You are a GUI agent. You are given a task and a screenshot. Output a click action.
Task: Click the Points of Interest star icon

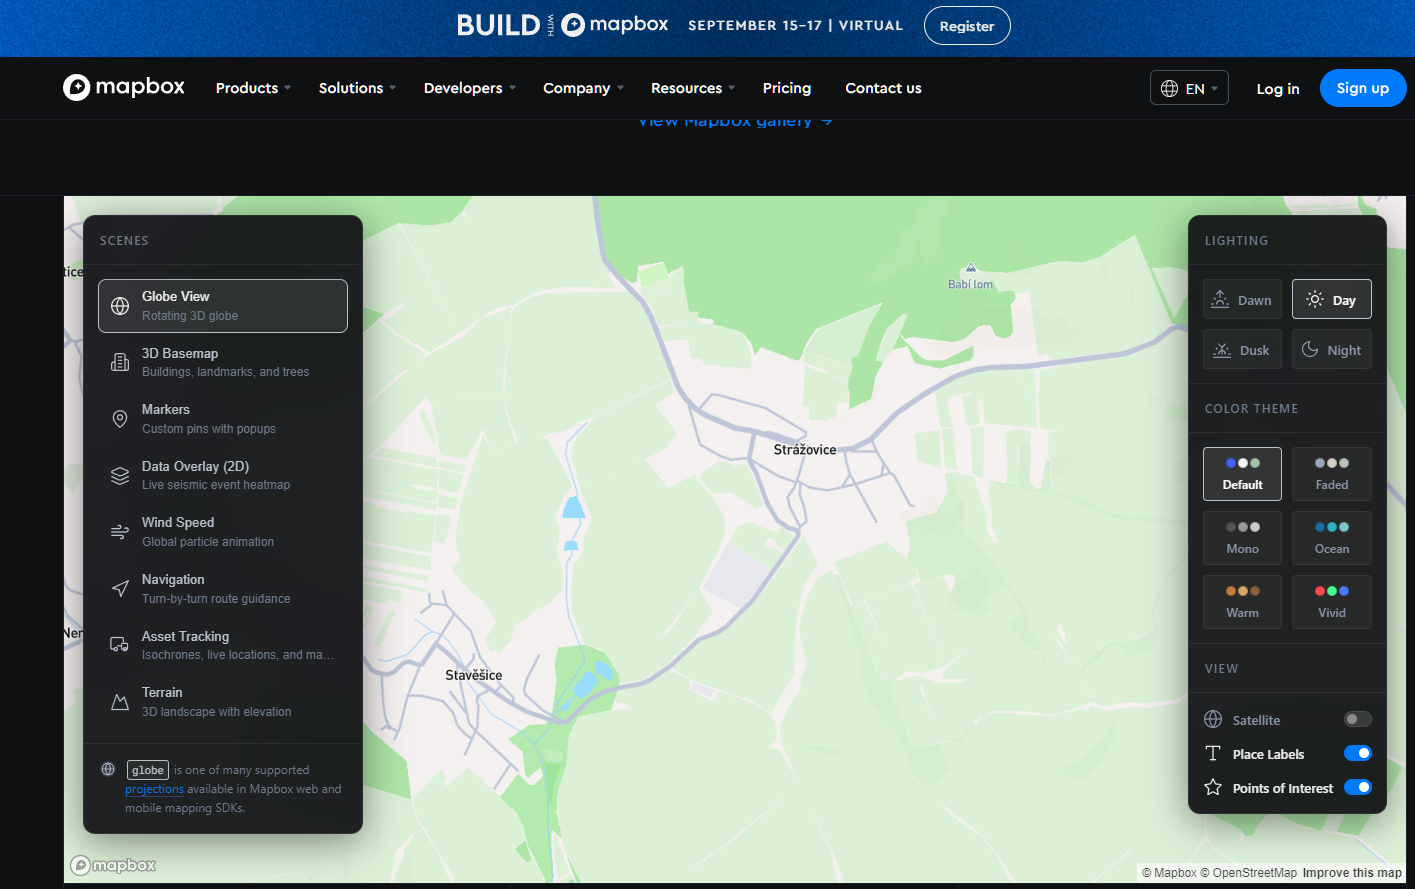point(1213,787)
